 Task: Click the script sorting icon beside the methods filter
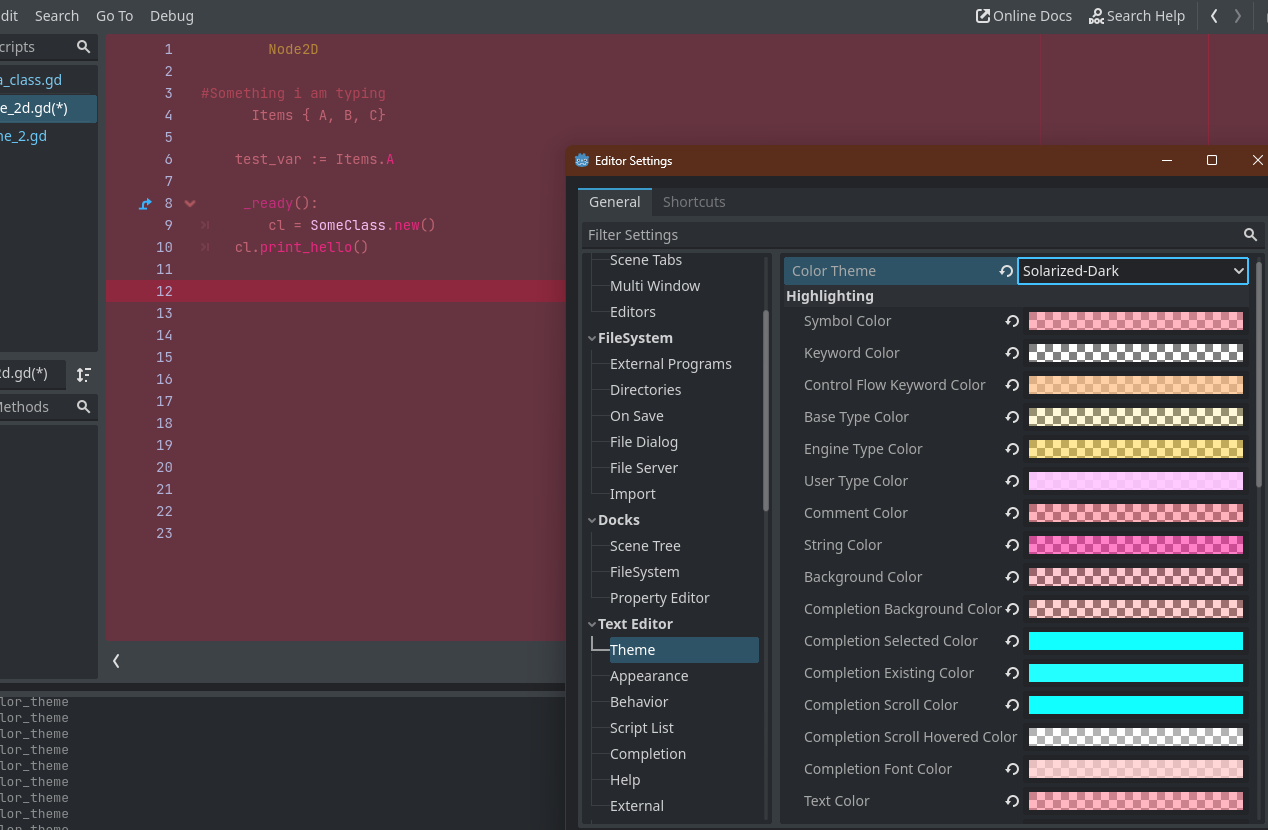[84, 374]
